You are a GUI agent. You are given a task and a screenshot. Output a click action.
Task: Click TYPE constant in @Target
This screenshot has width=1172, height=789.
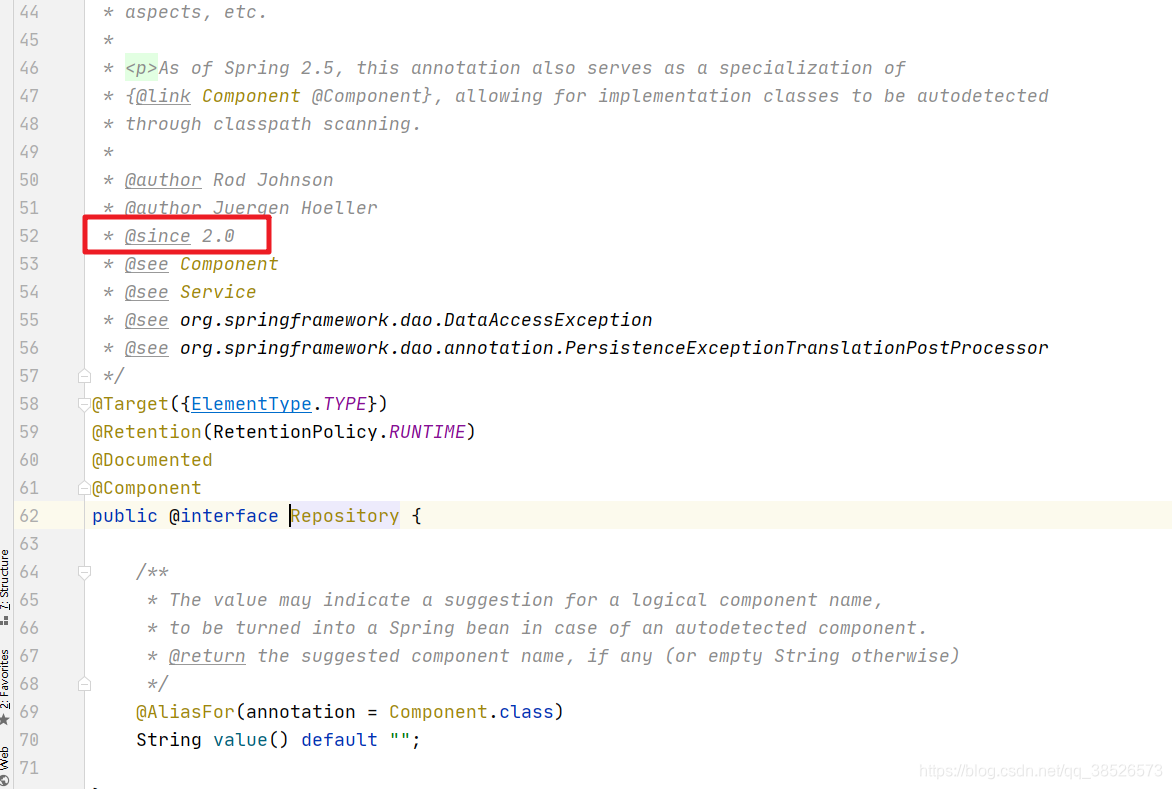click(345, 404)
